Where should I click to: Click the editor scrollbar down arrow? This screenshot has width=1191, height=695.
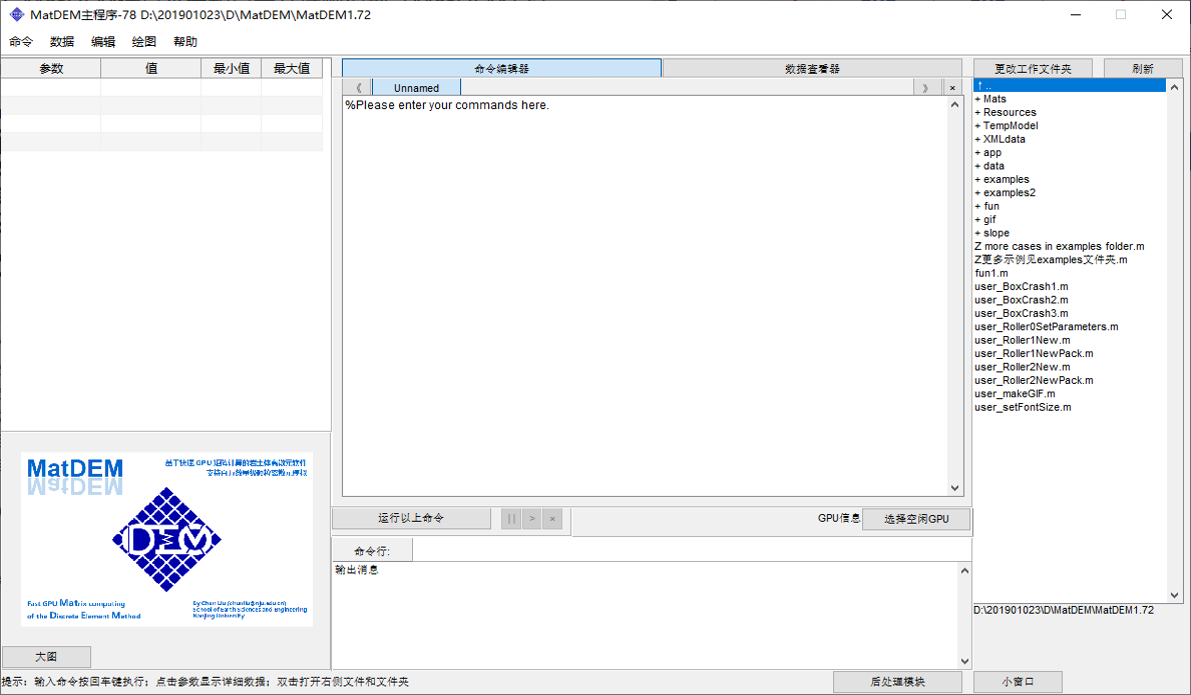point(955,488)
